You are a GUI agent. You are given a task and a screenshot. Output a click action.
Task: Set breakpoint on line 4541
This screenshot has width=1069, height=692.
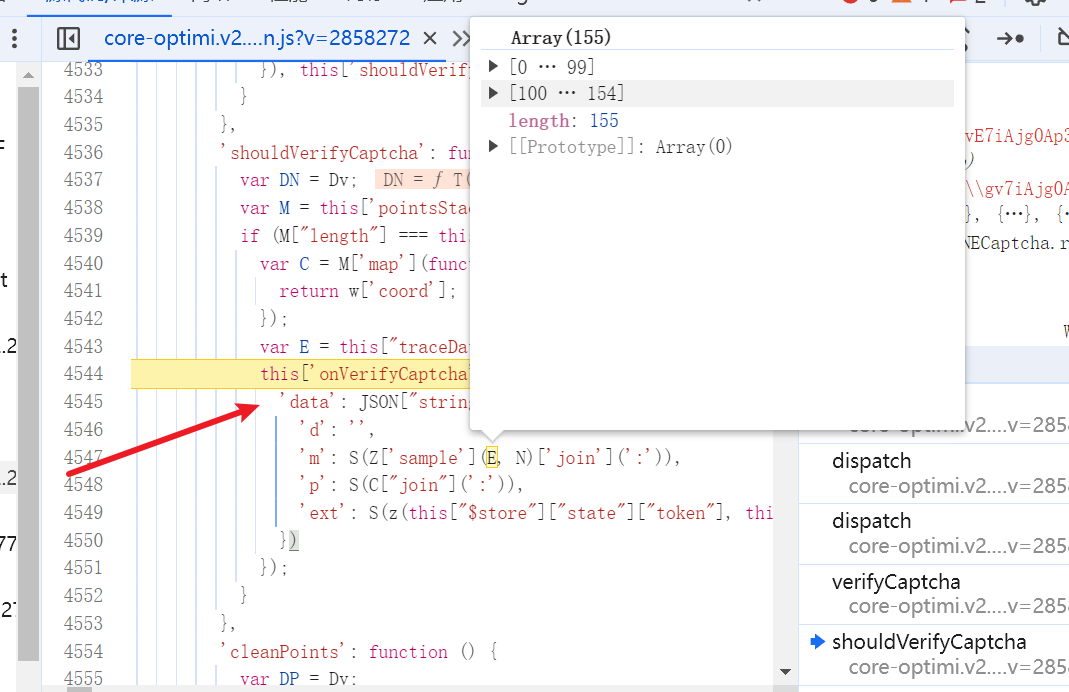83,290
